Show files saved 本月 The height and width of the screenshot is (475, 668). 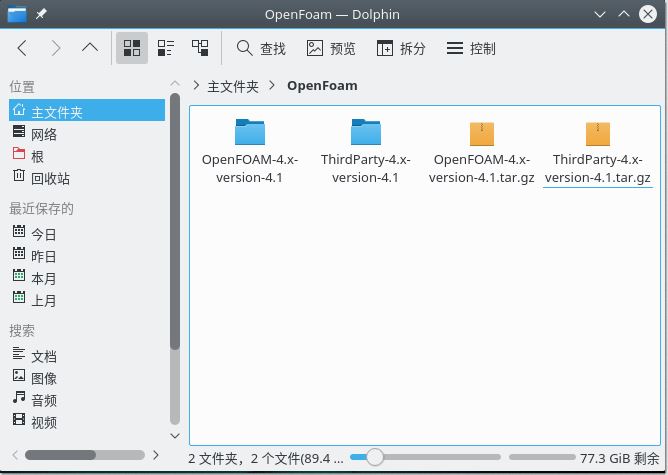(x=87, y=278)
